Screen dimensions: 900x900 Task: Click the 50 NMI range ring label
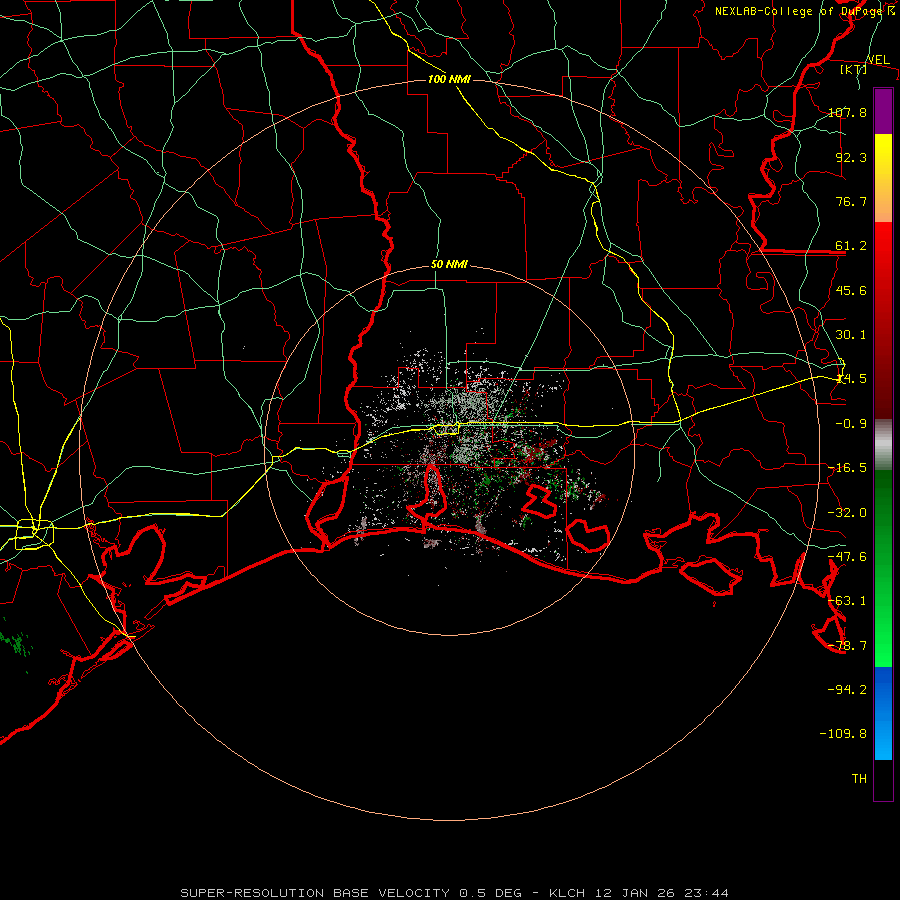click(x=449, y=265)
